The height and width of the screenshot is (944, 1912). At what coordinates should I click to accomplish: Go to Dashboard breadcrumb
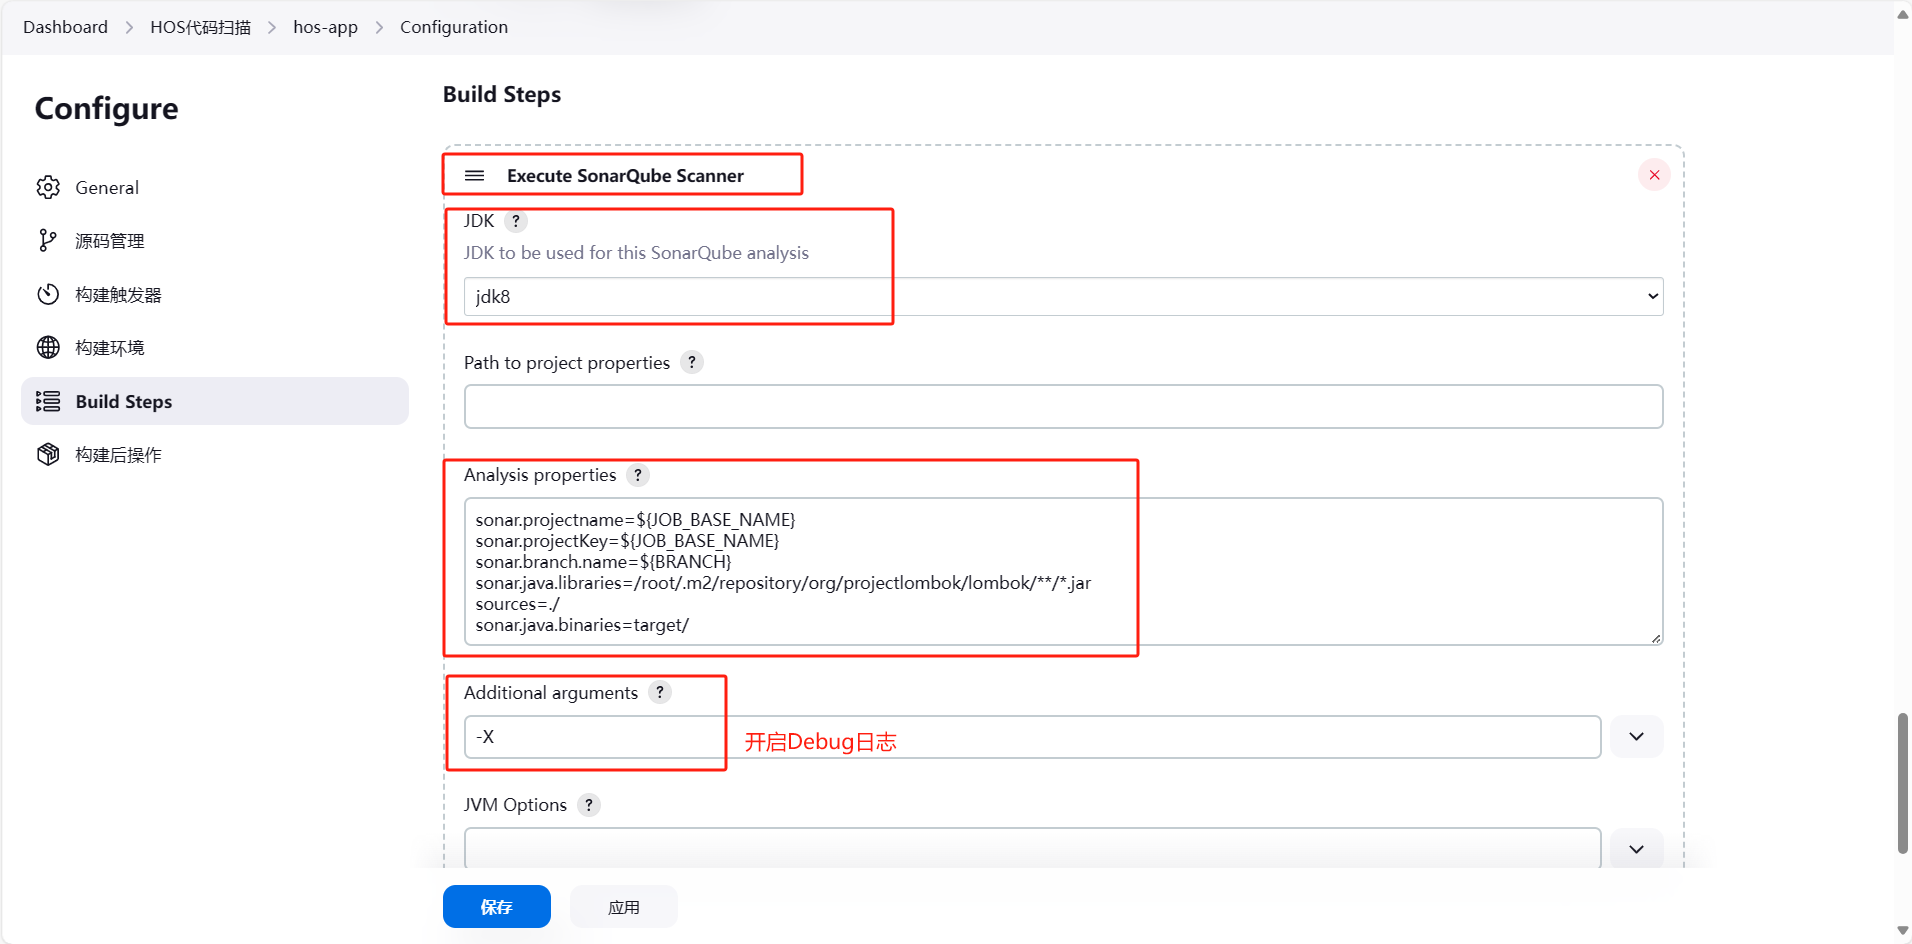tap(65, 27)
